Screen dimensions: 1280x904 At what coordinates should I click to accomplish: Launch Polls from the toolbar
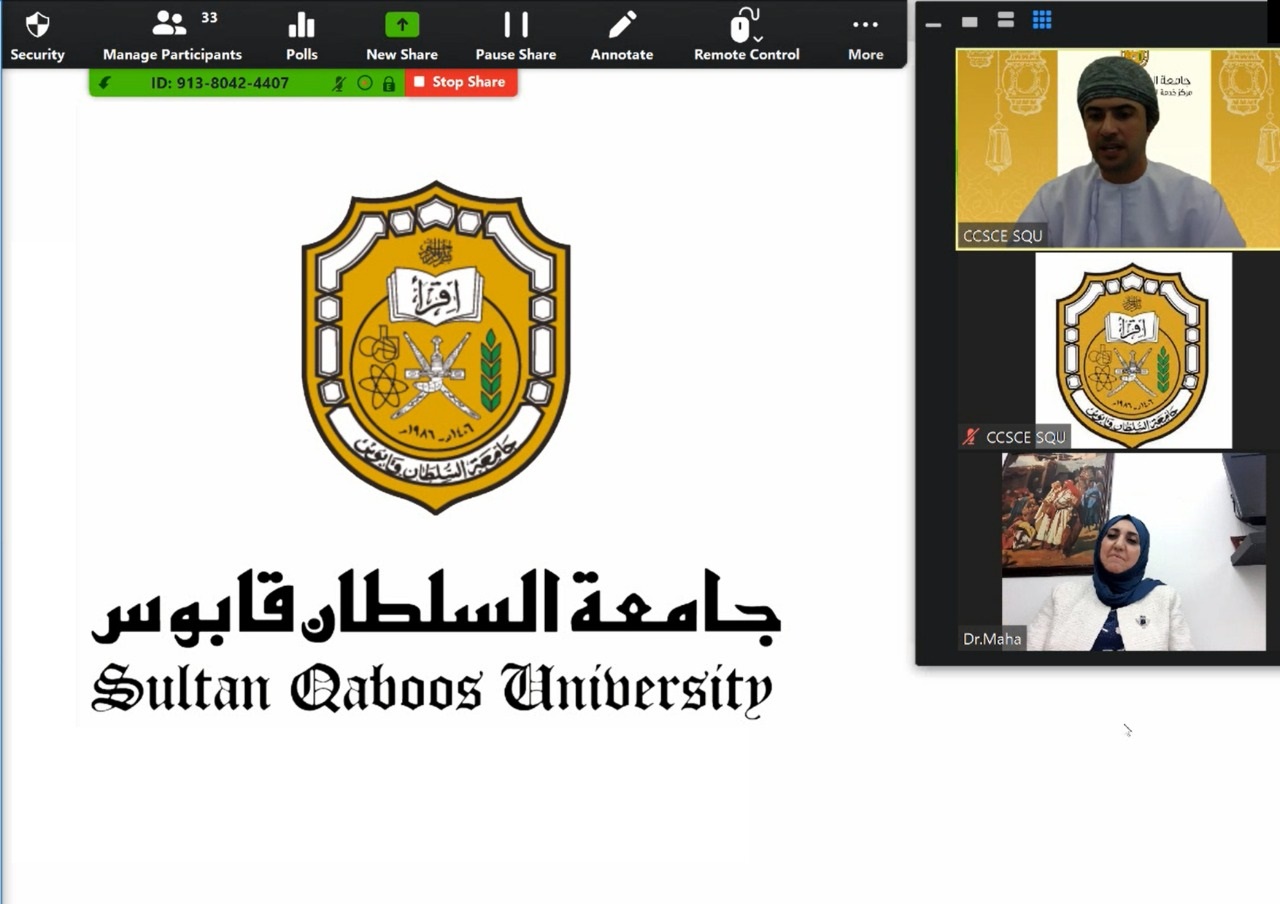coord(301,35)
